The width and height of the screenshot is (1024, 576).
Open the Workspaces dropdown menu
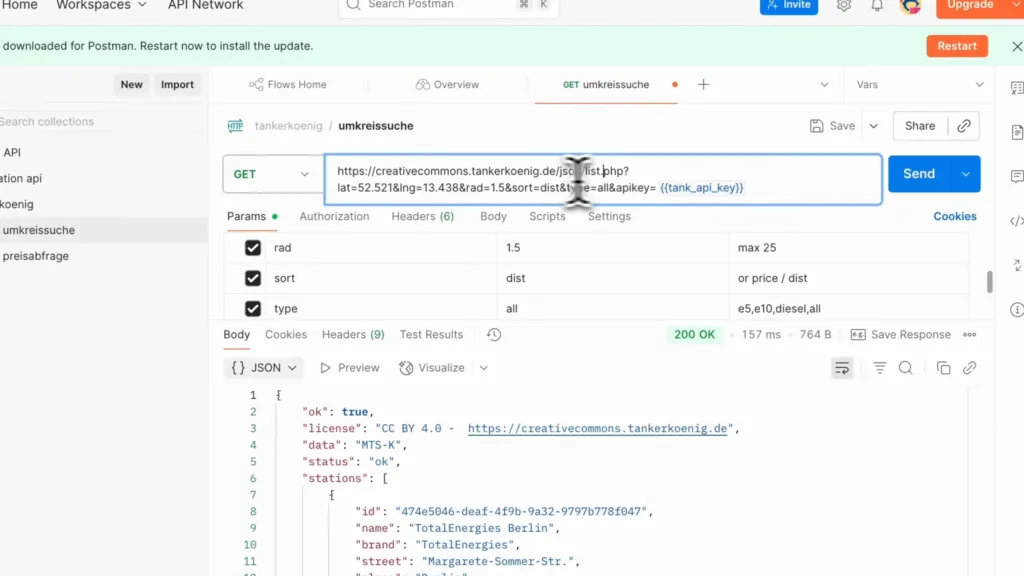pos(101,5)
